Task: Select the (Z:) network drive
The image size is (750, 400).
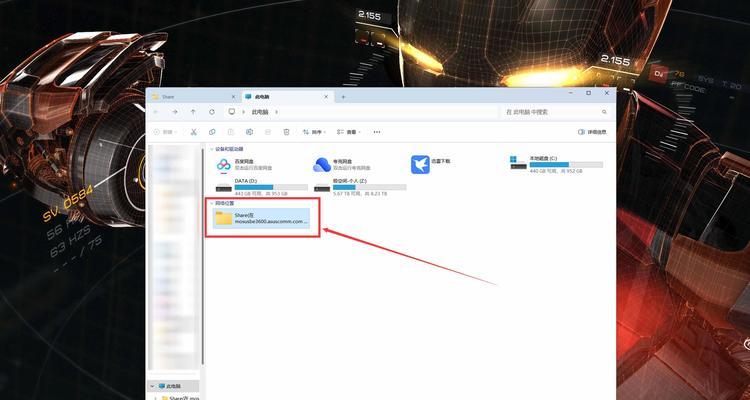Action: 360,187
